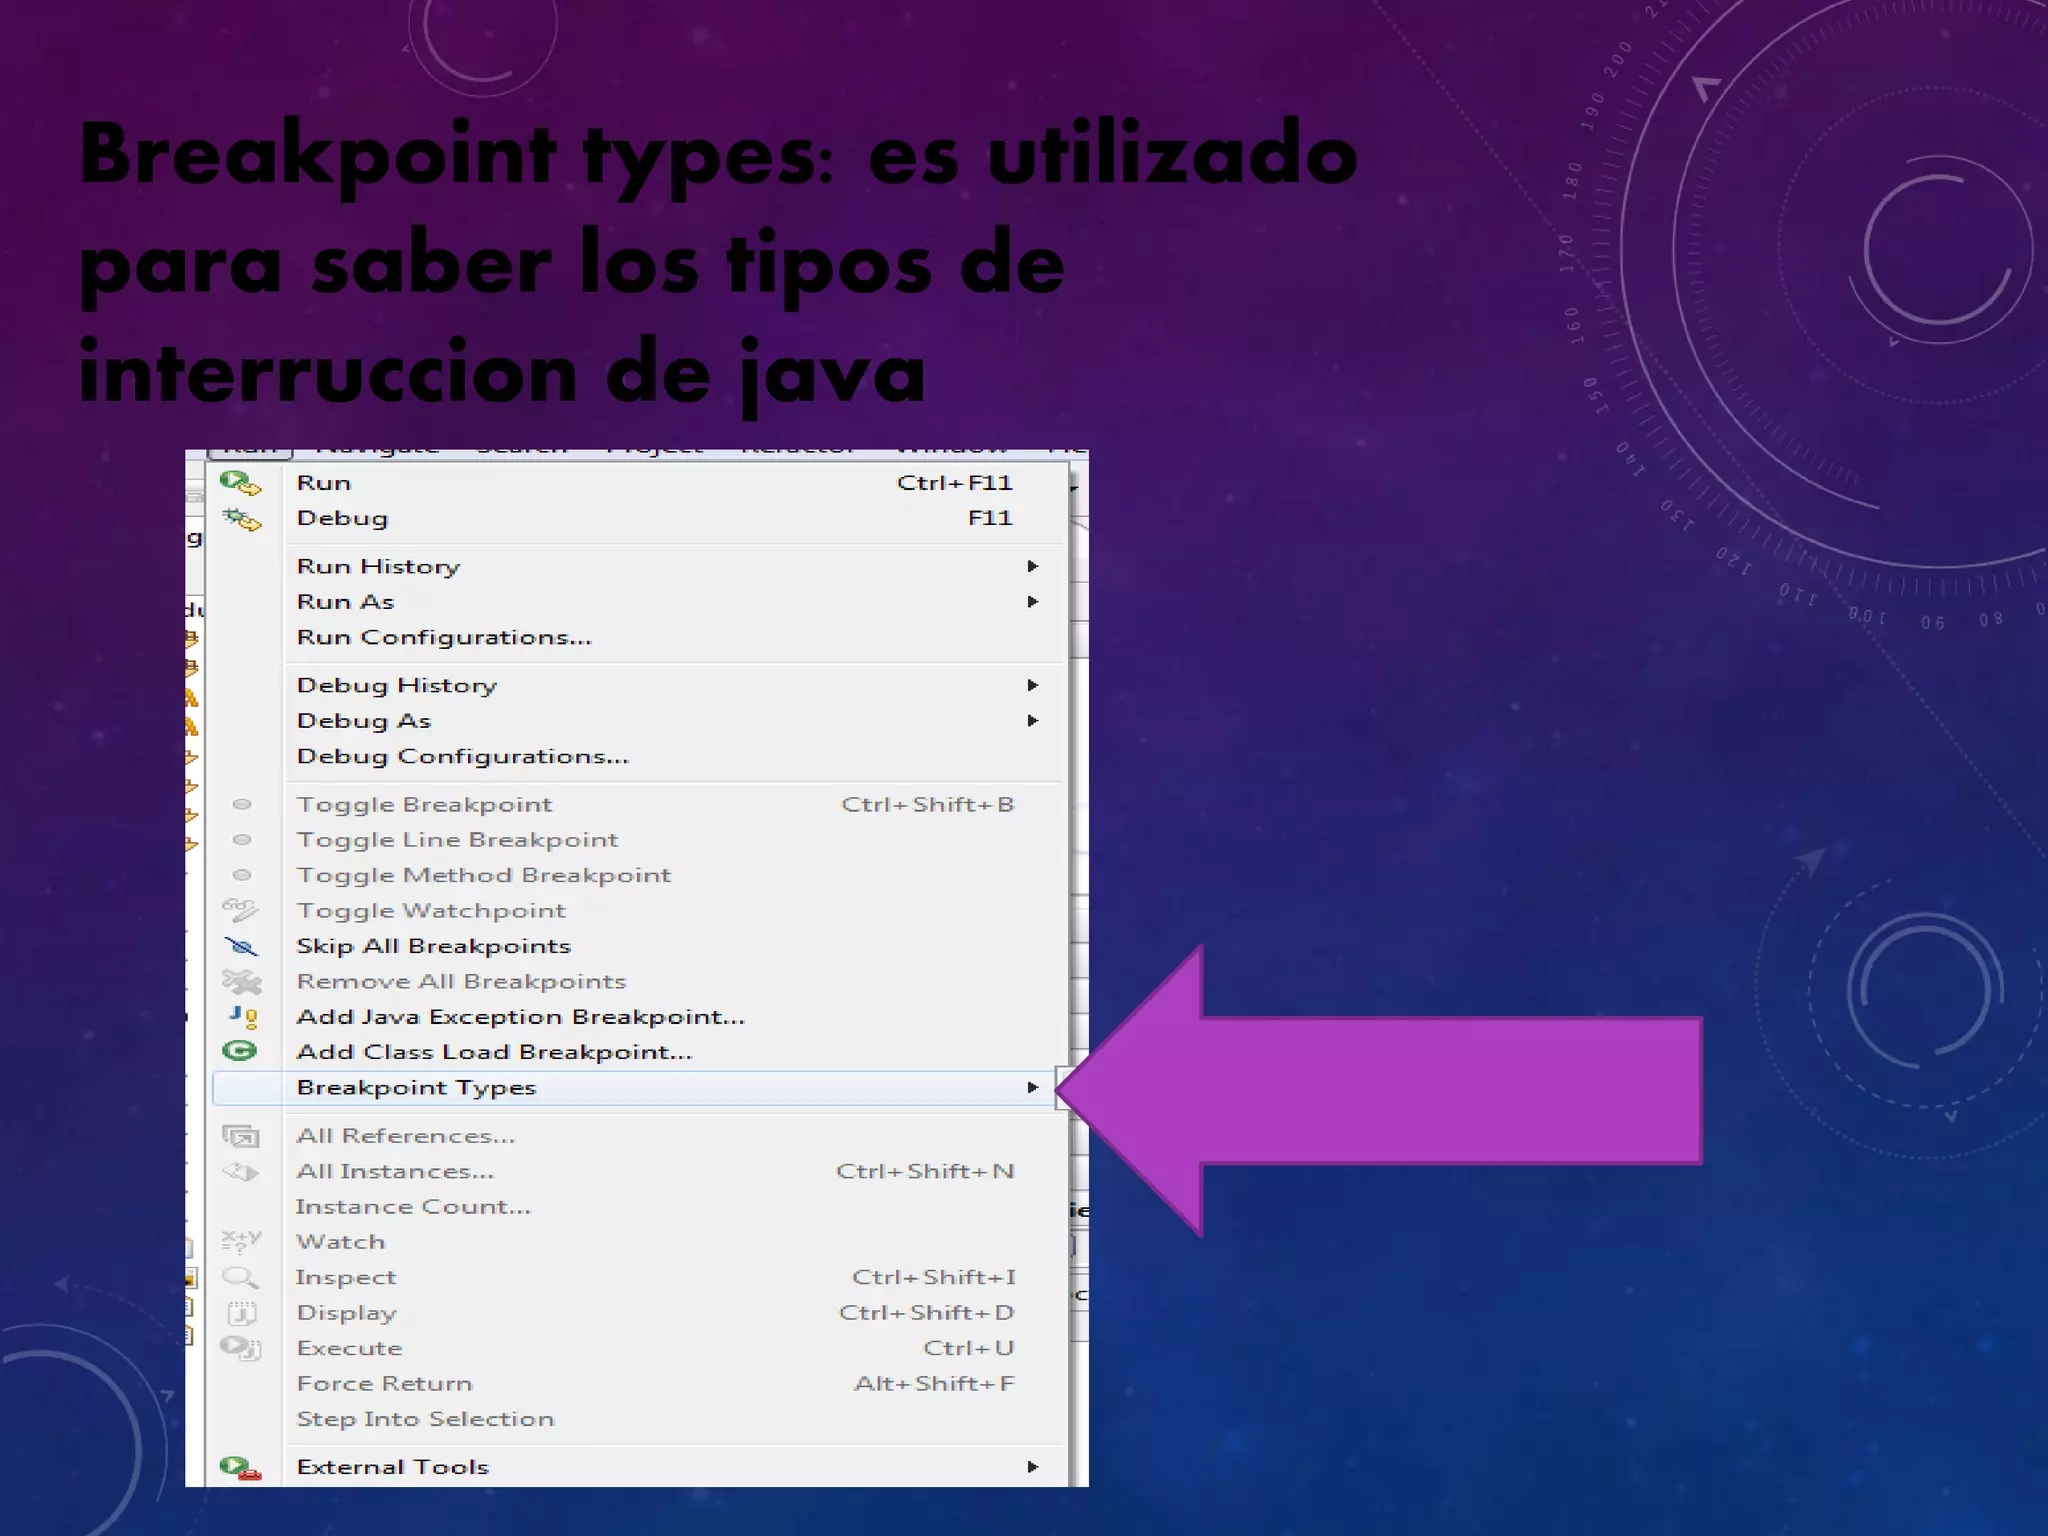2048x1536 pixels.
Task: Click the Display icon
Action: 242,1313
